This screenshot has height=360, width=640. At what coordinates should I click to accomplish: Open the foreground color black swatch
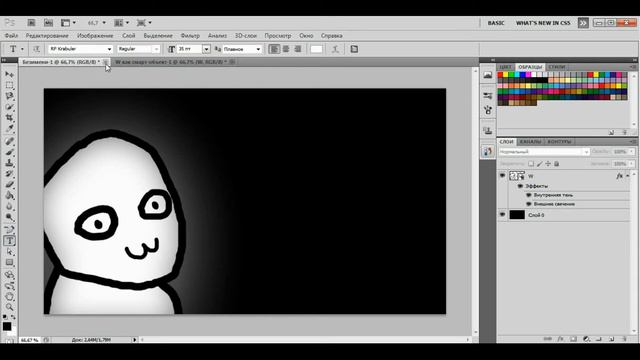(7, 326)
